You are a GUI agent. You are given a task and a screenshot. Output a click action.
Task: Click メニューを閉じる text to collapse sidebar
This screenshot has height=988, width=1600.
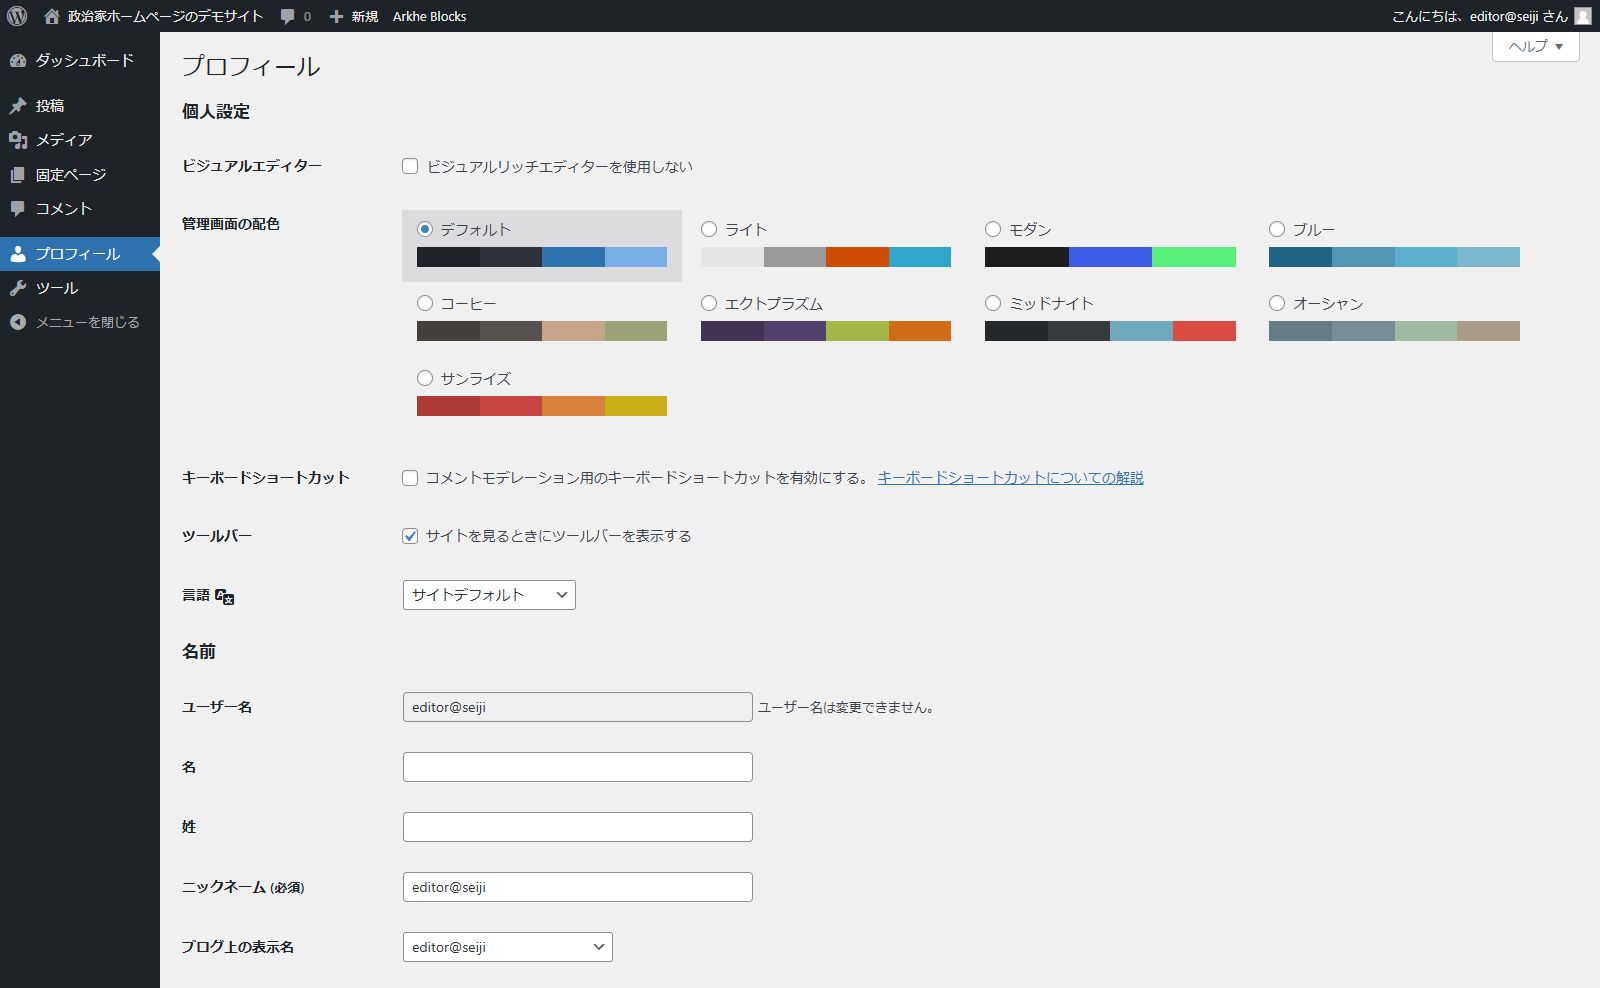click(88, 322)
